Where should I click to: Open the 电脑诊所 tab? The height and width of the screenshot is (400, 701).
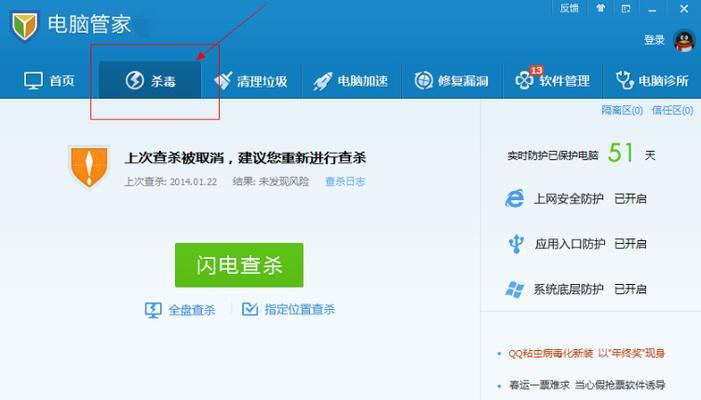click(652, 81)
